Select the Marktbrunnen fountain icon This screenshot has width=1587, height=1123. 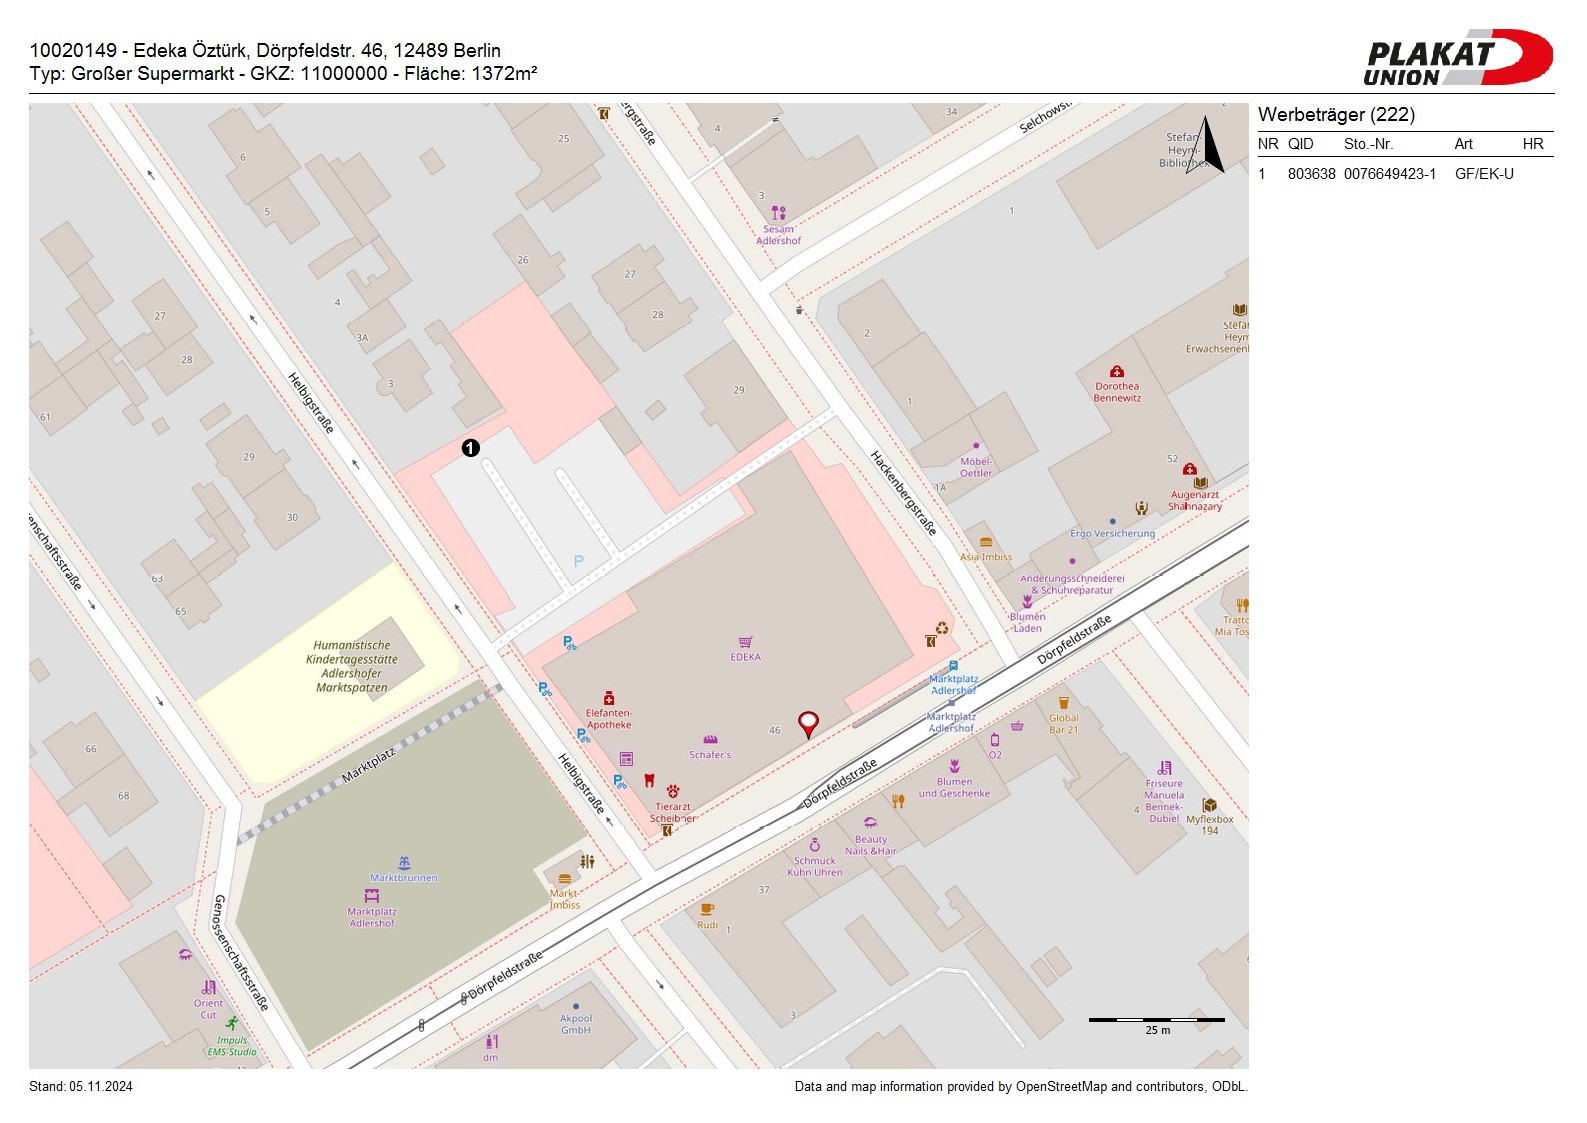click(404, 863)
